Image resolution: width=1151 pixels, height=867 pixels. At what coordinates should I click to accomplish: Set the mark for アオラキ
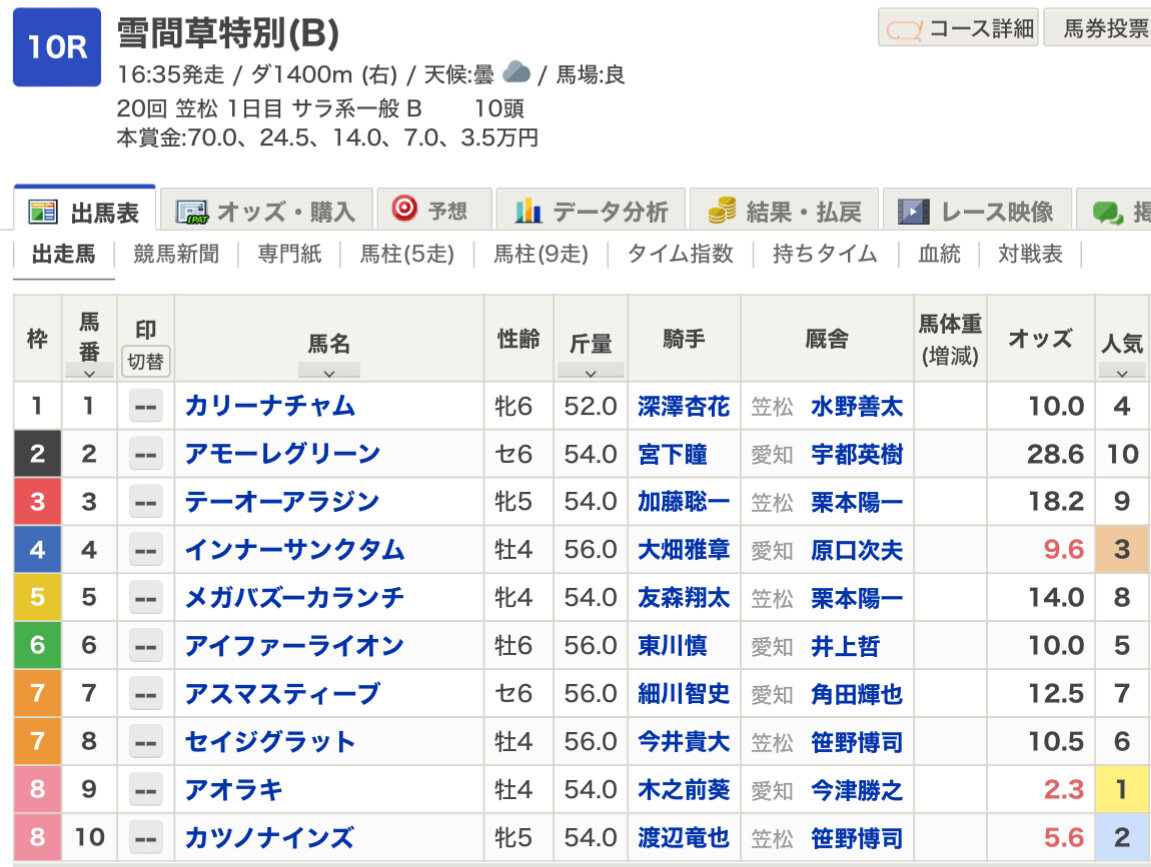146,790
